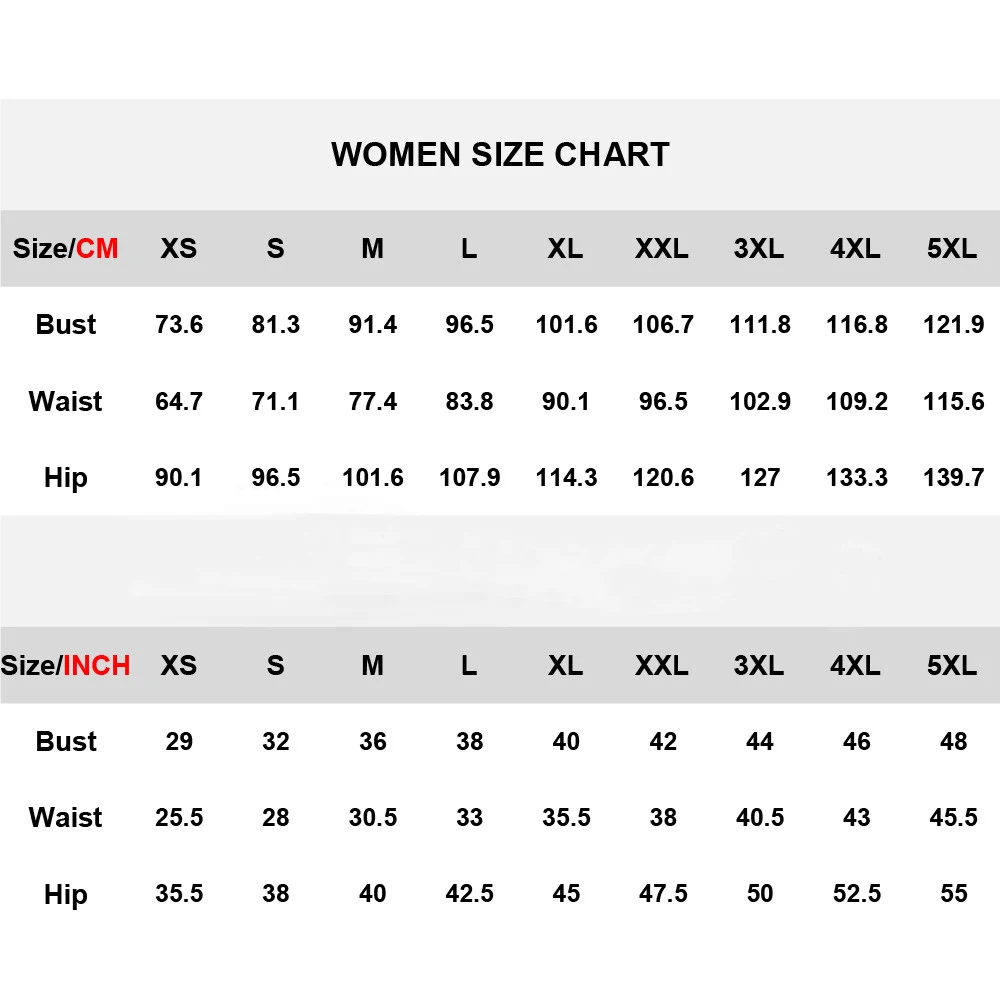Select the Waist row label in CM table
Image resolution: width=1000 pixels, height=1000 pixels.
tap(66, 401)
